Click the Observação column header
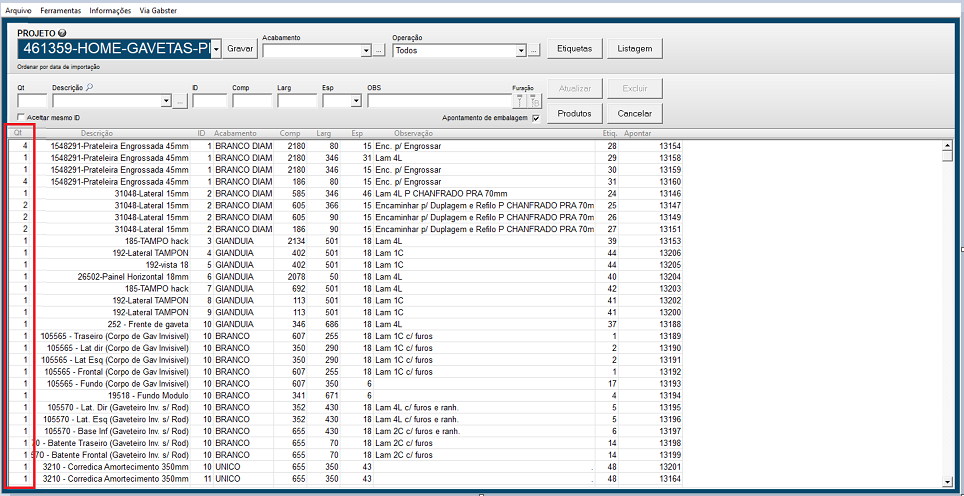Viewport: 964px width, 496px height. pyautogui.click(x=413, y=133)
